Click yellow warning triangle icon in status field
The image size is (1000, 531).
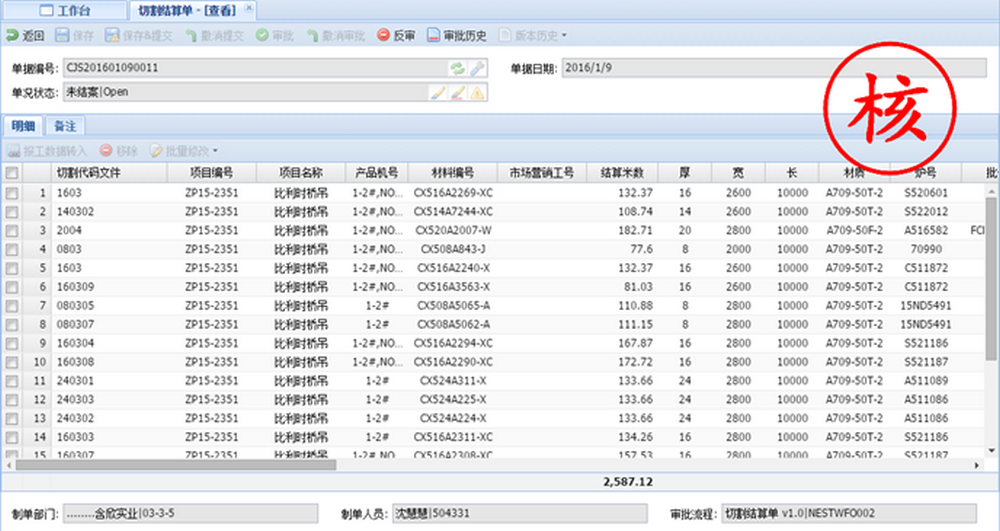(477, 93)
